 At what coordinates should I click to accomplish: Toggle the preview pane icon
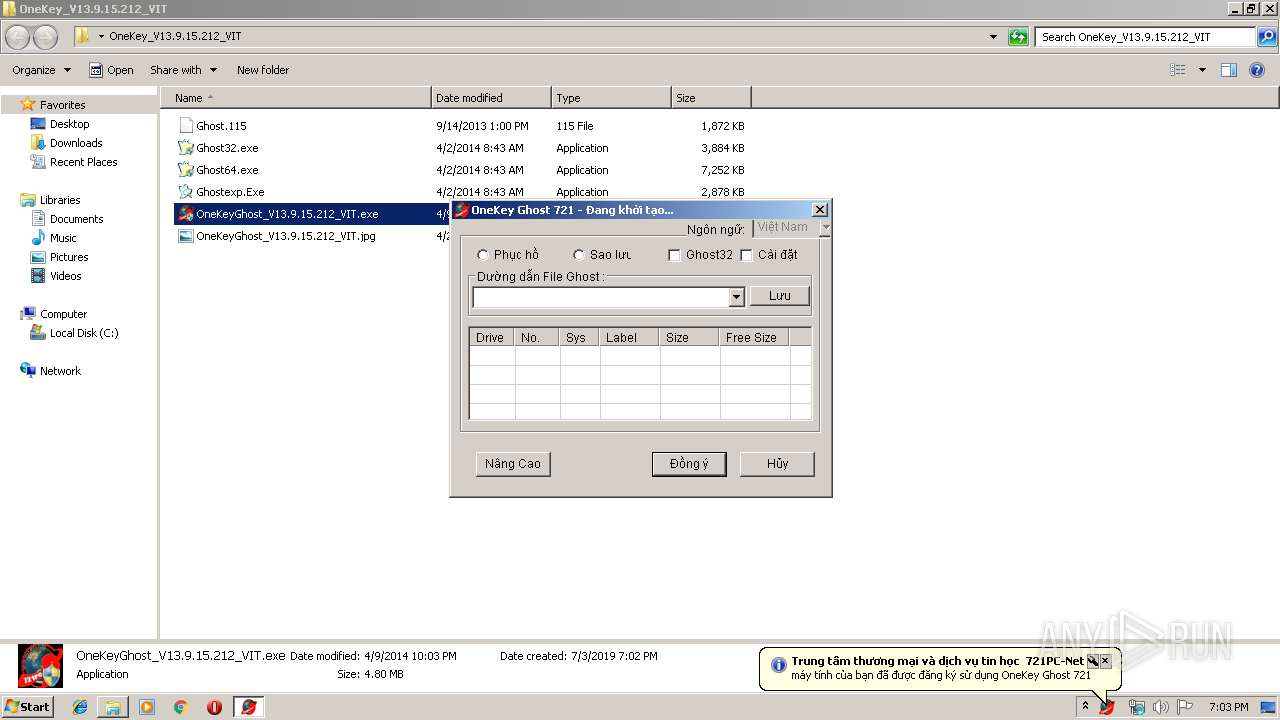1229,70
